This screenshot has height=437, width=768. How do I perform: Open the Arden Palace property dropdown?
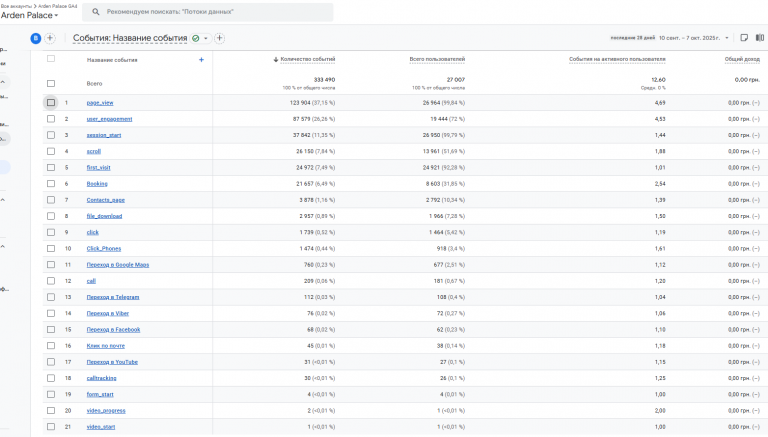click(x=29, y=15)
